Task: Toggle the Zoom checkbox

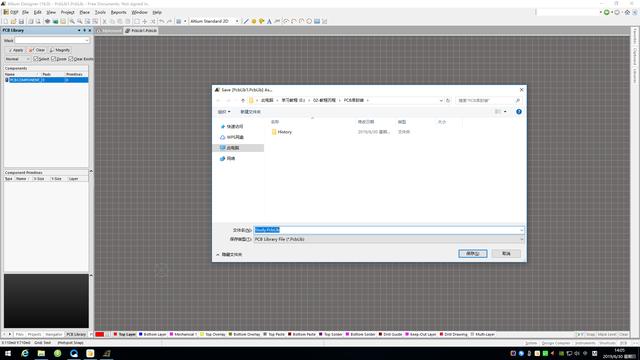Action: 53,59
